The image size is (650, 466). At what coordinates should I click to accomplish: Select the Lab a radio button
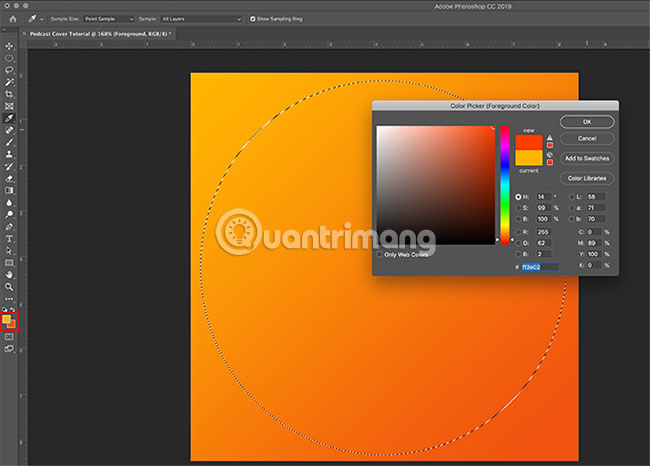pyautogui.click(x=572, y=208)
